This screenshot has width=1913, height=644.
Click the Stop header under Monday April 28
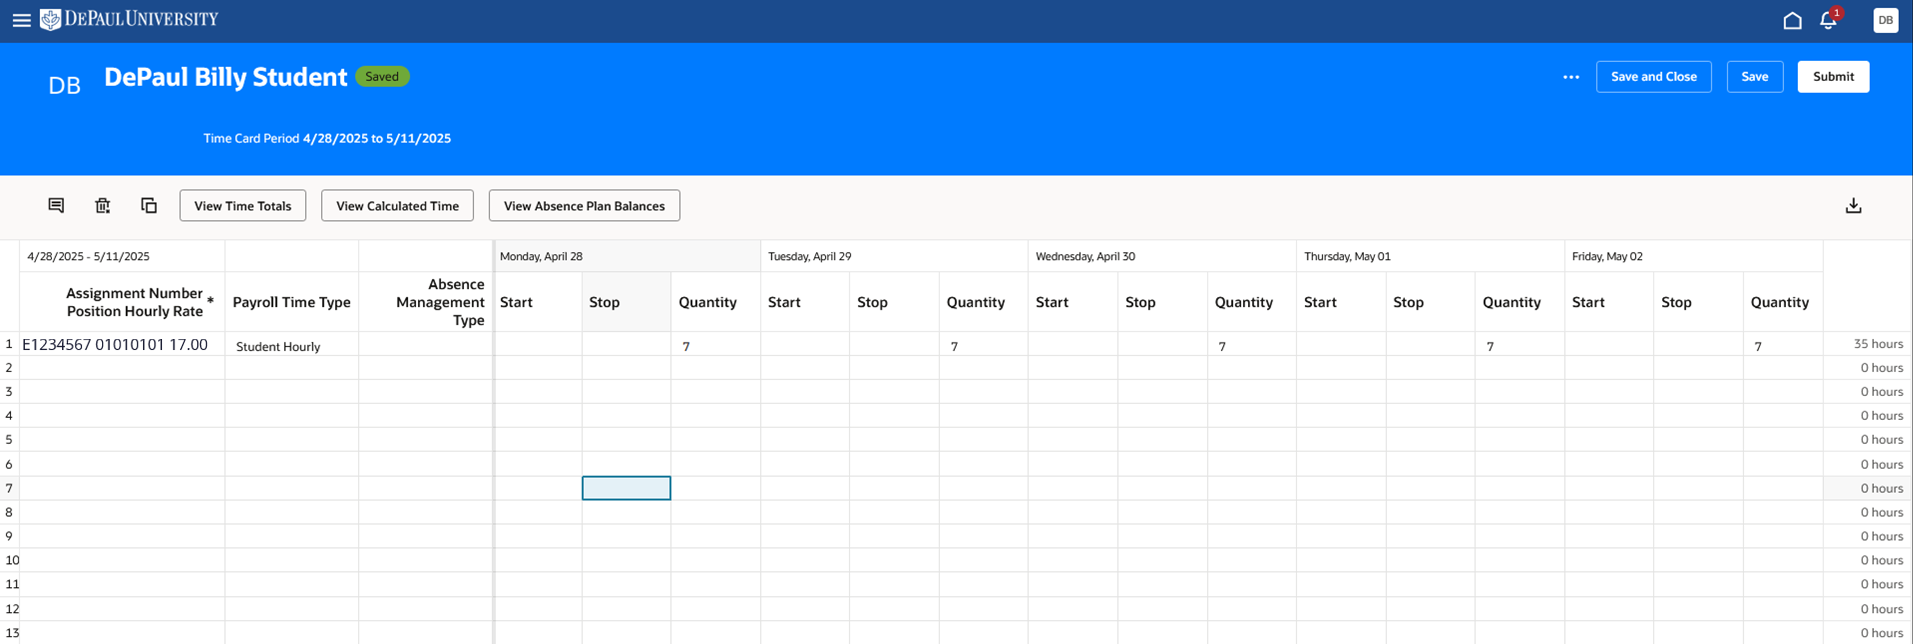[x=626, y=302]
